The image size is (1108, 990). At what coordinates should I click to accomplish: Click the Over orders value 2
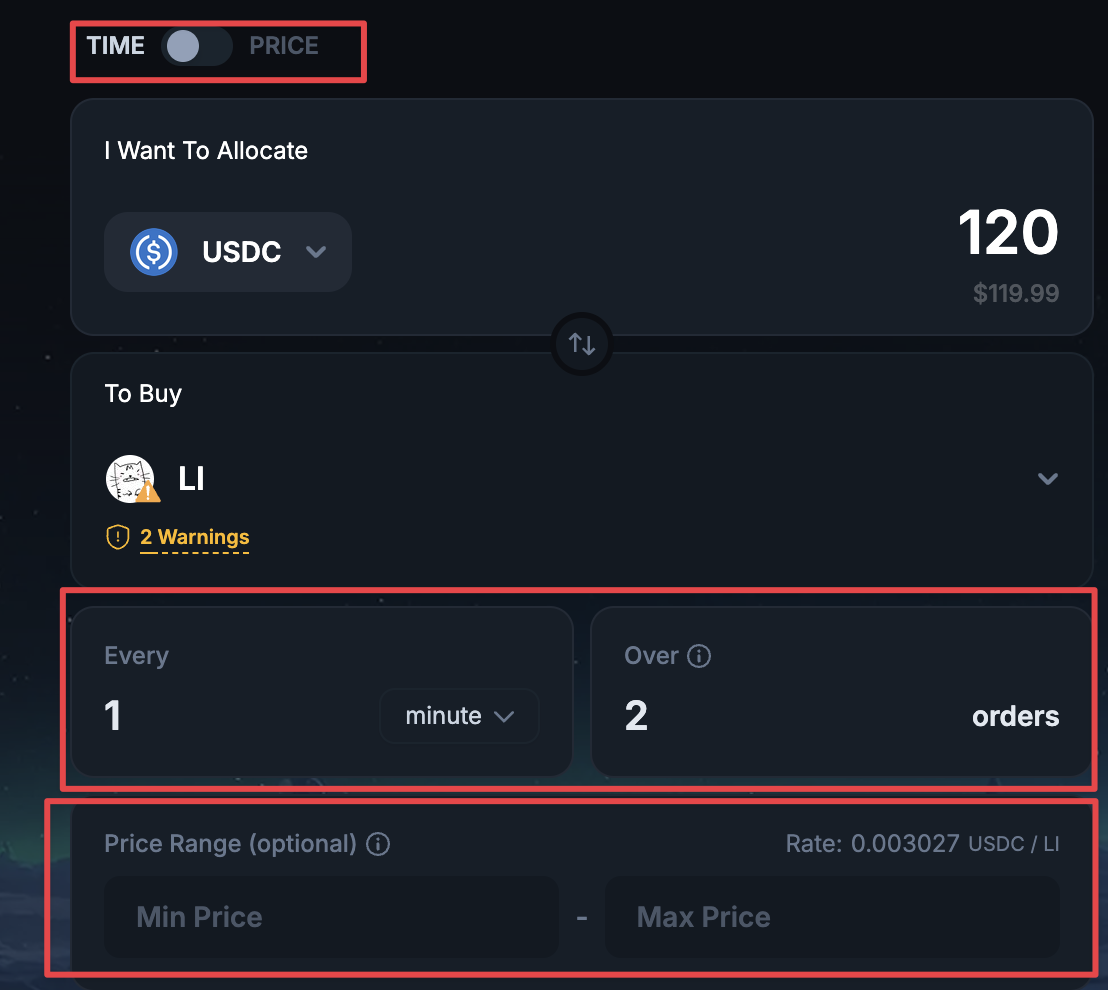coord(636,716)
